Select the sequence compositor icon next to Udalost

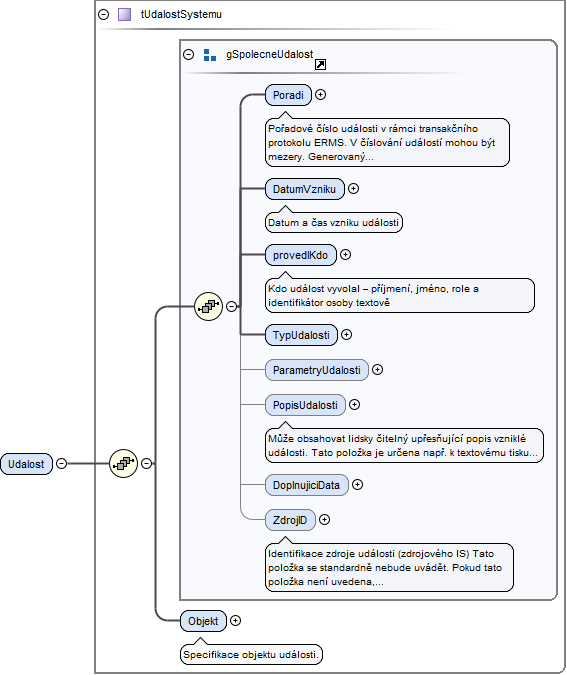point(124,464)
